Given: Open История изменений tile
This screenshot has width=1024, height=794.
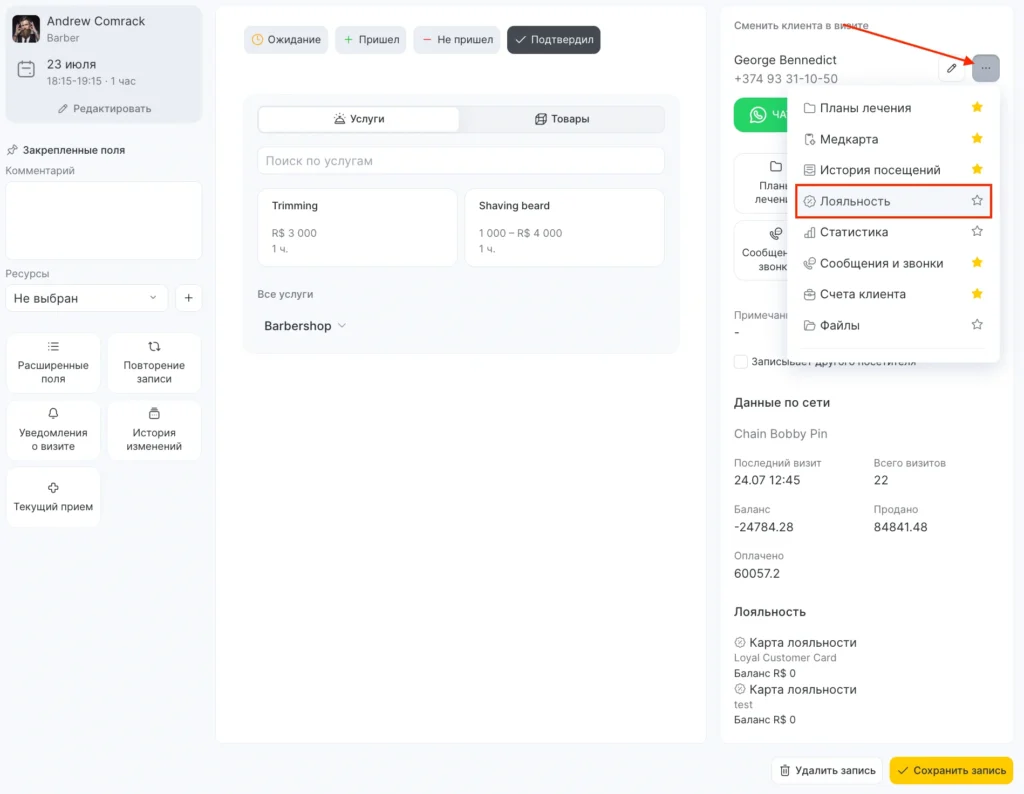Looking at the screenshot, I should pos(154,430).
